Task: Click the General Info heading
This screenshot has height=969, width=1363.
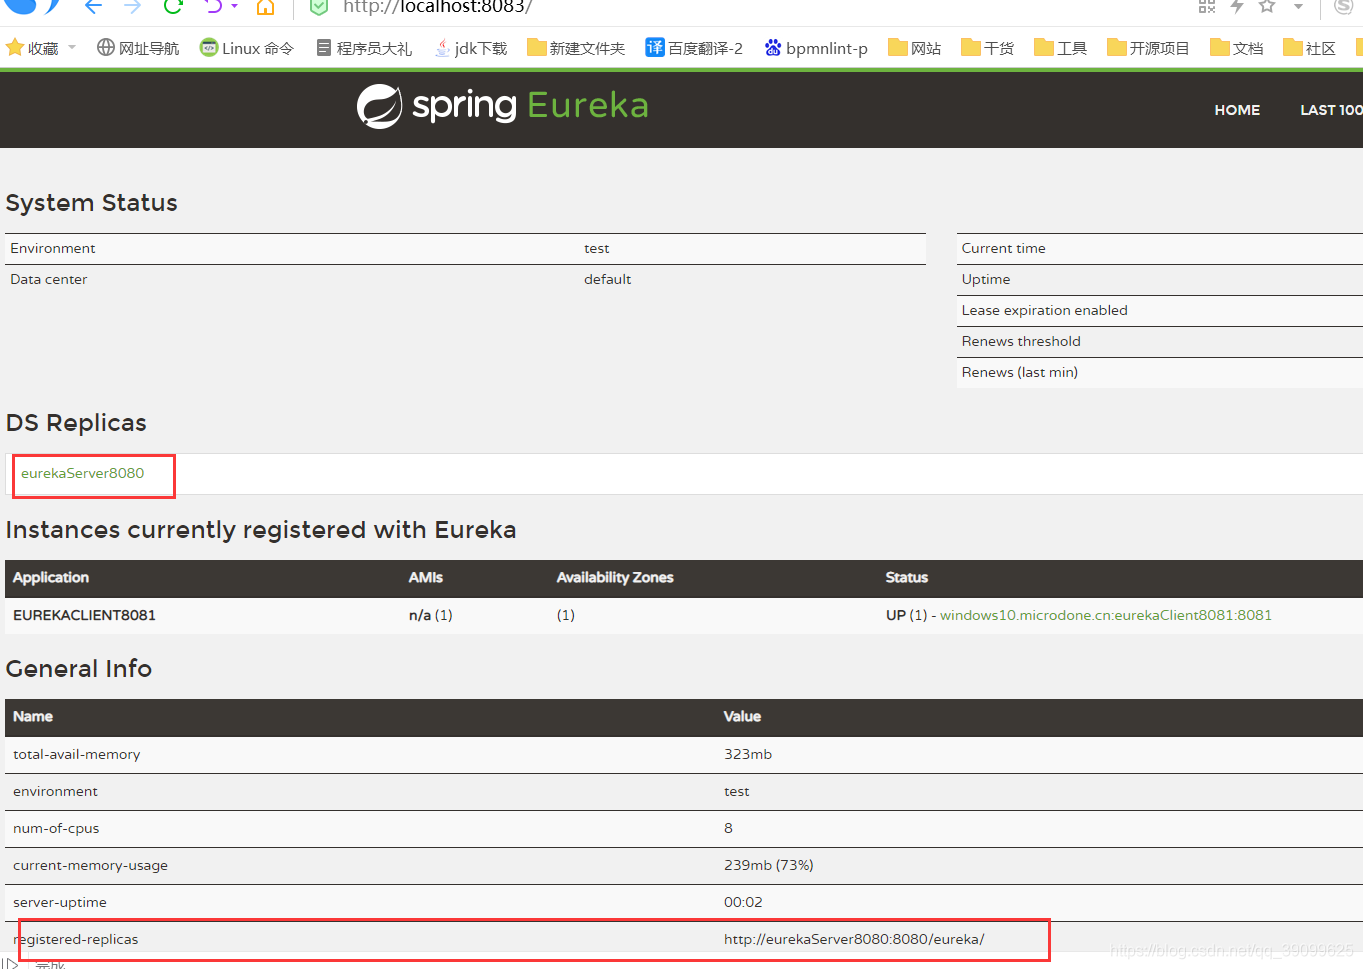Action: (79, 668)
